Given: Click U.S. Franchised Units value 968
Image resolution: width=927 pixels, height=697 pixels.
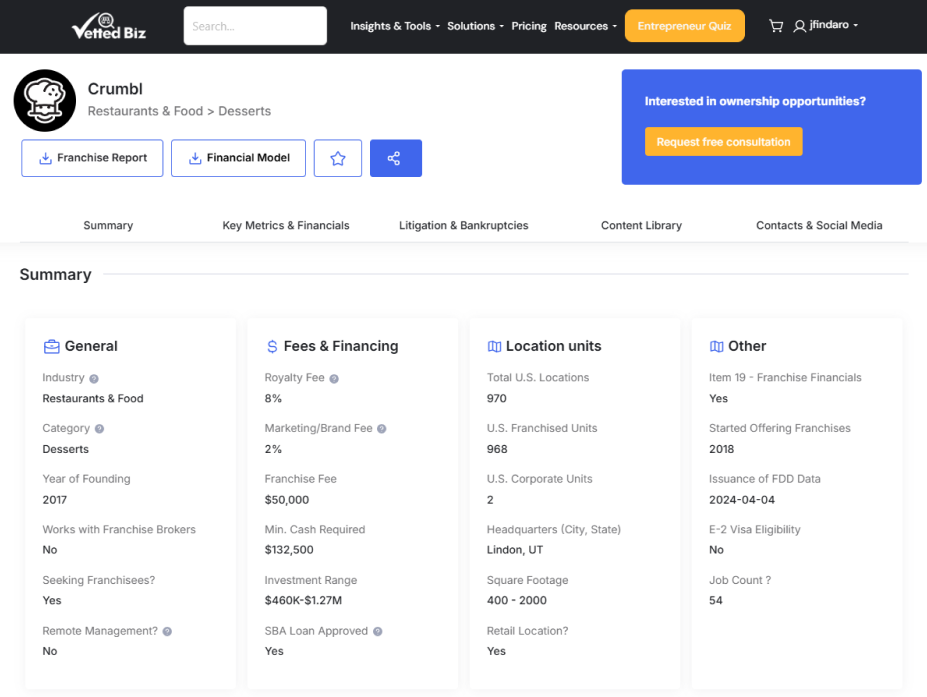Looking at the screenshot, I should click(497, 449).
